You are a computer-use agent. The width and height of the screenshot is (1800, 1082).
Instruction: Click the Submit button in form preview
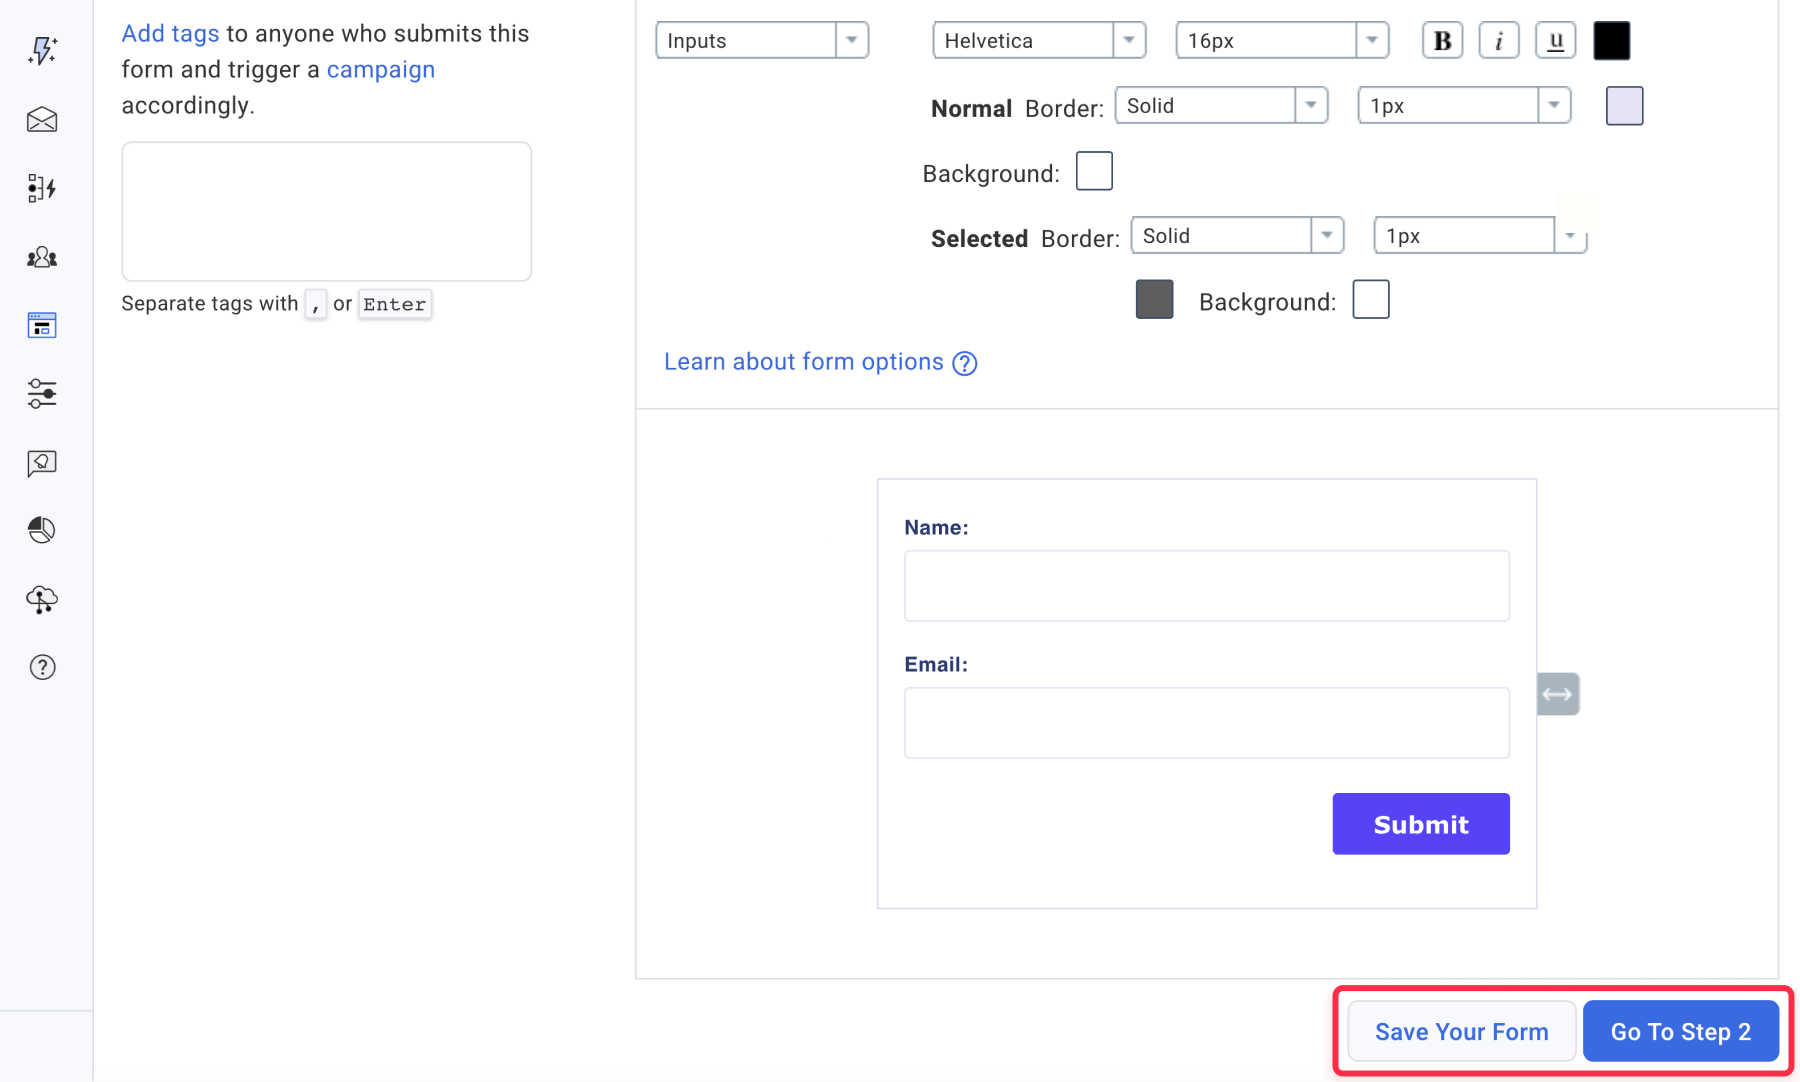point(1421,824)
